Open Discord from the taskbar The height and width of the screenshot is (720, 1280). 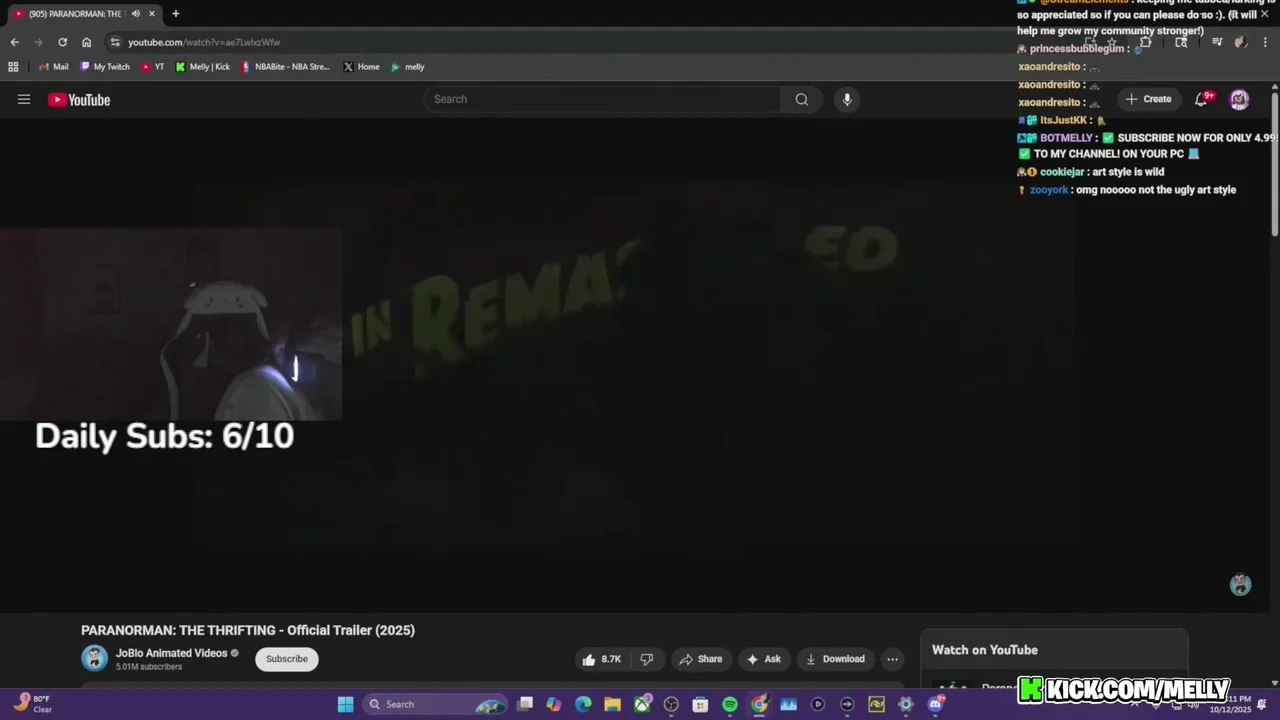coord(936,704)
